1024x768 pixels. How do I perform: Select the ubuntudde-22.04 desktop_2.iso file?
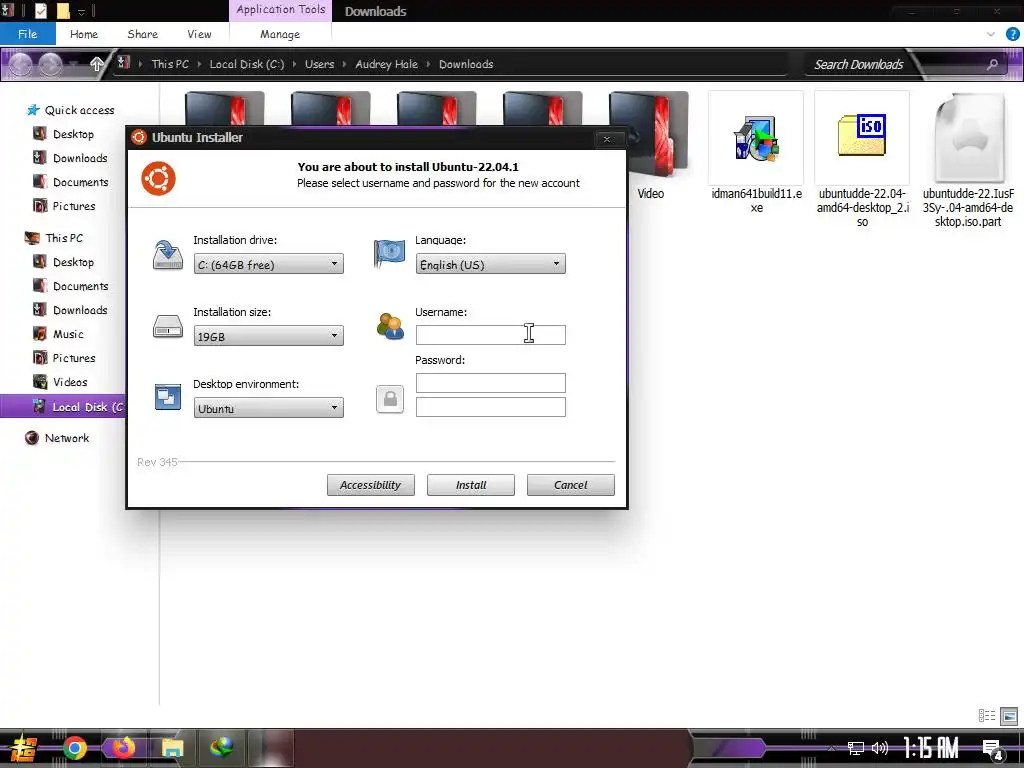pyautogui.click(x=862, y=160)
